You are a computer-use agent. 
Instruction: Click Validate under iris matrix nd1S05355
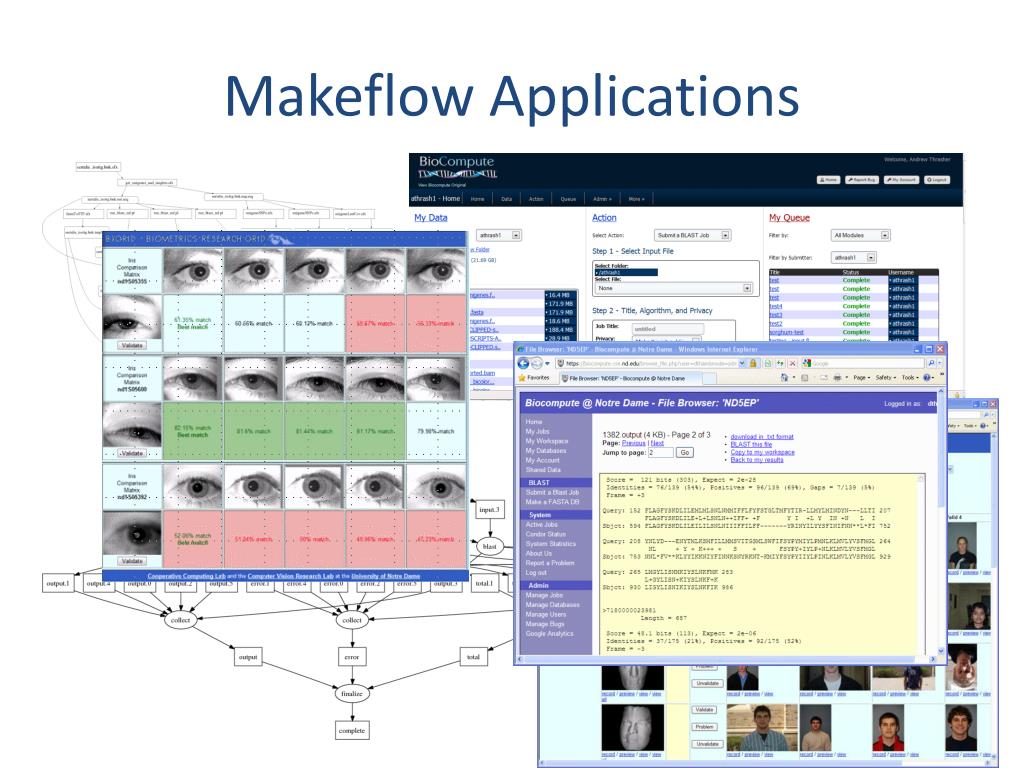[132, 345]
